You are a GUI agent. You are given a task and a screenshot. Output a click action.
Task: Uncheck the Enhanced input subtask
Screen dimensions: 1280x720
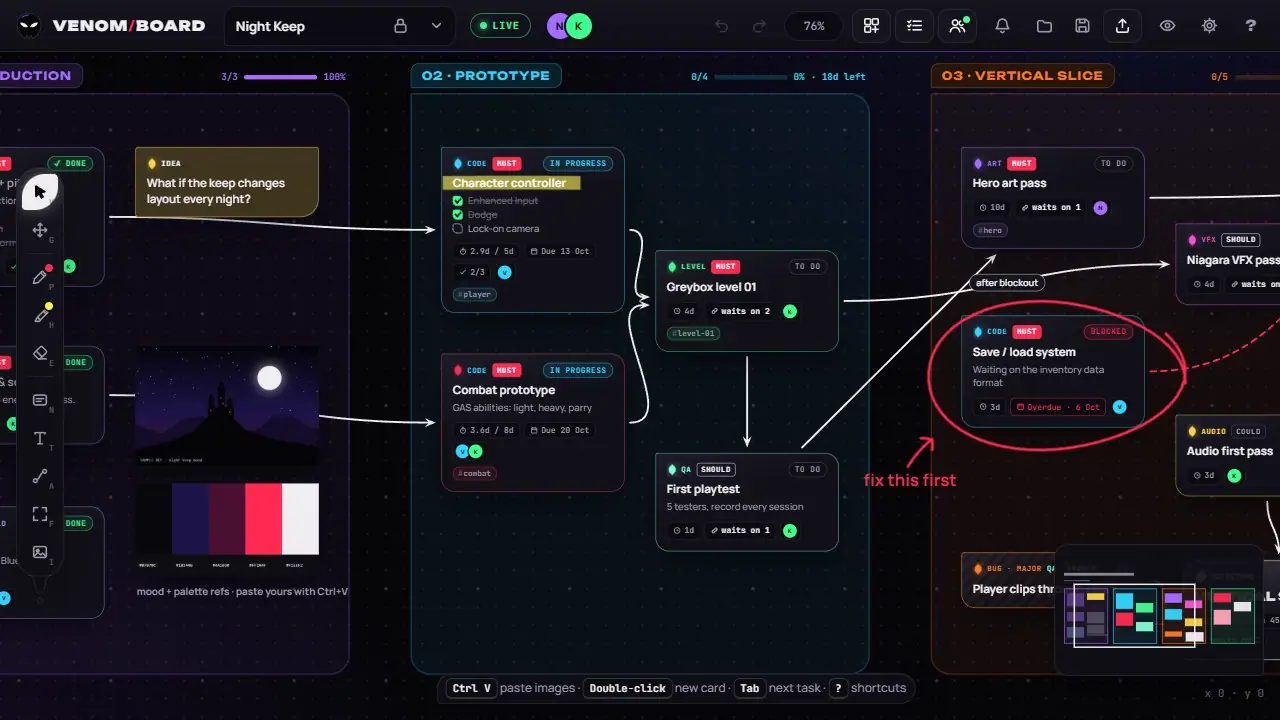point(458,201)
